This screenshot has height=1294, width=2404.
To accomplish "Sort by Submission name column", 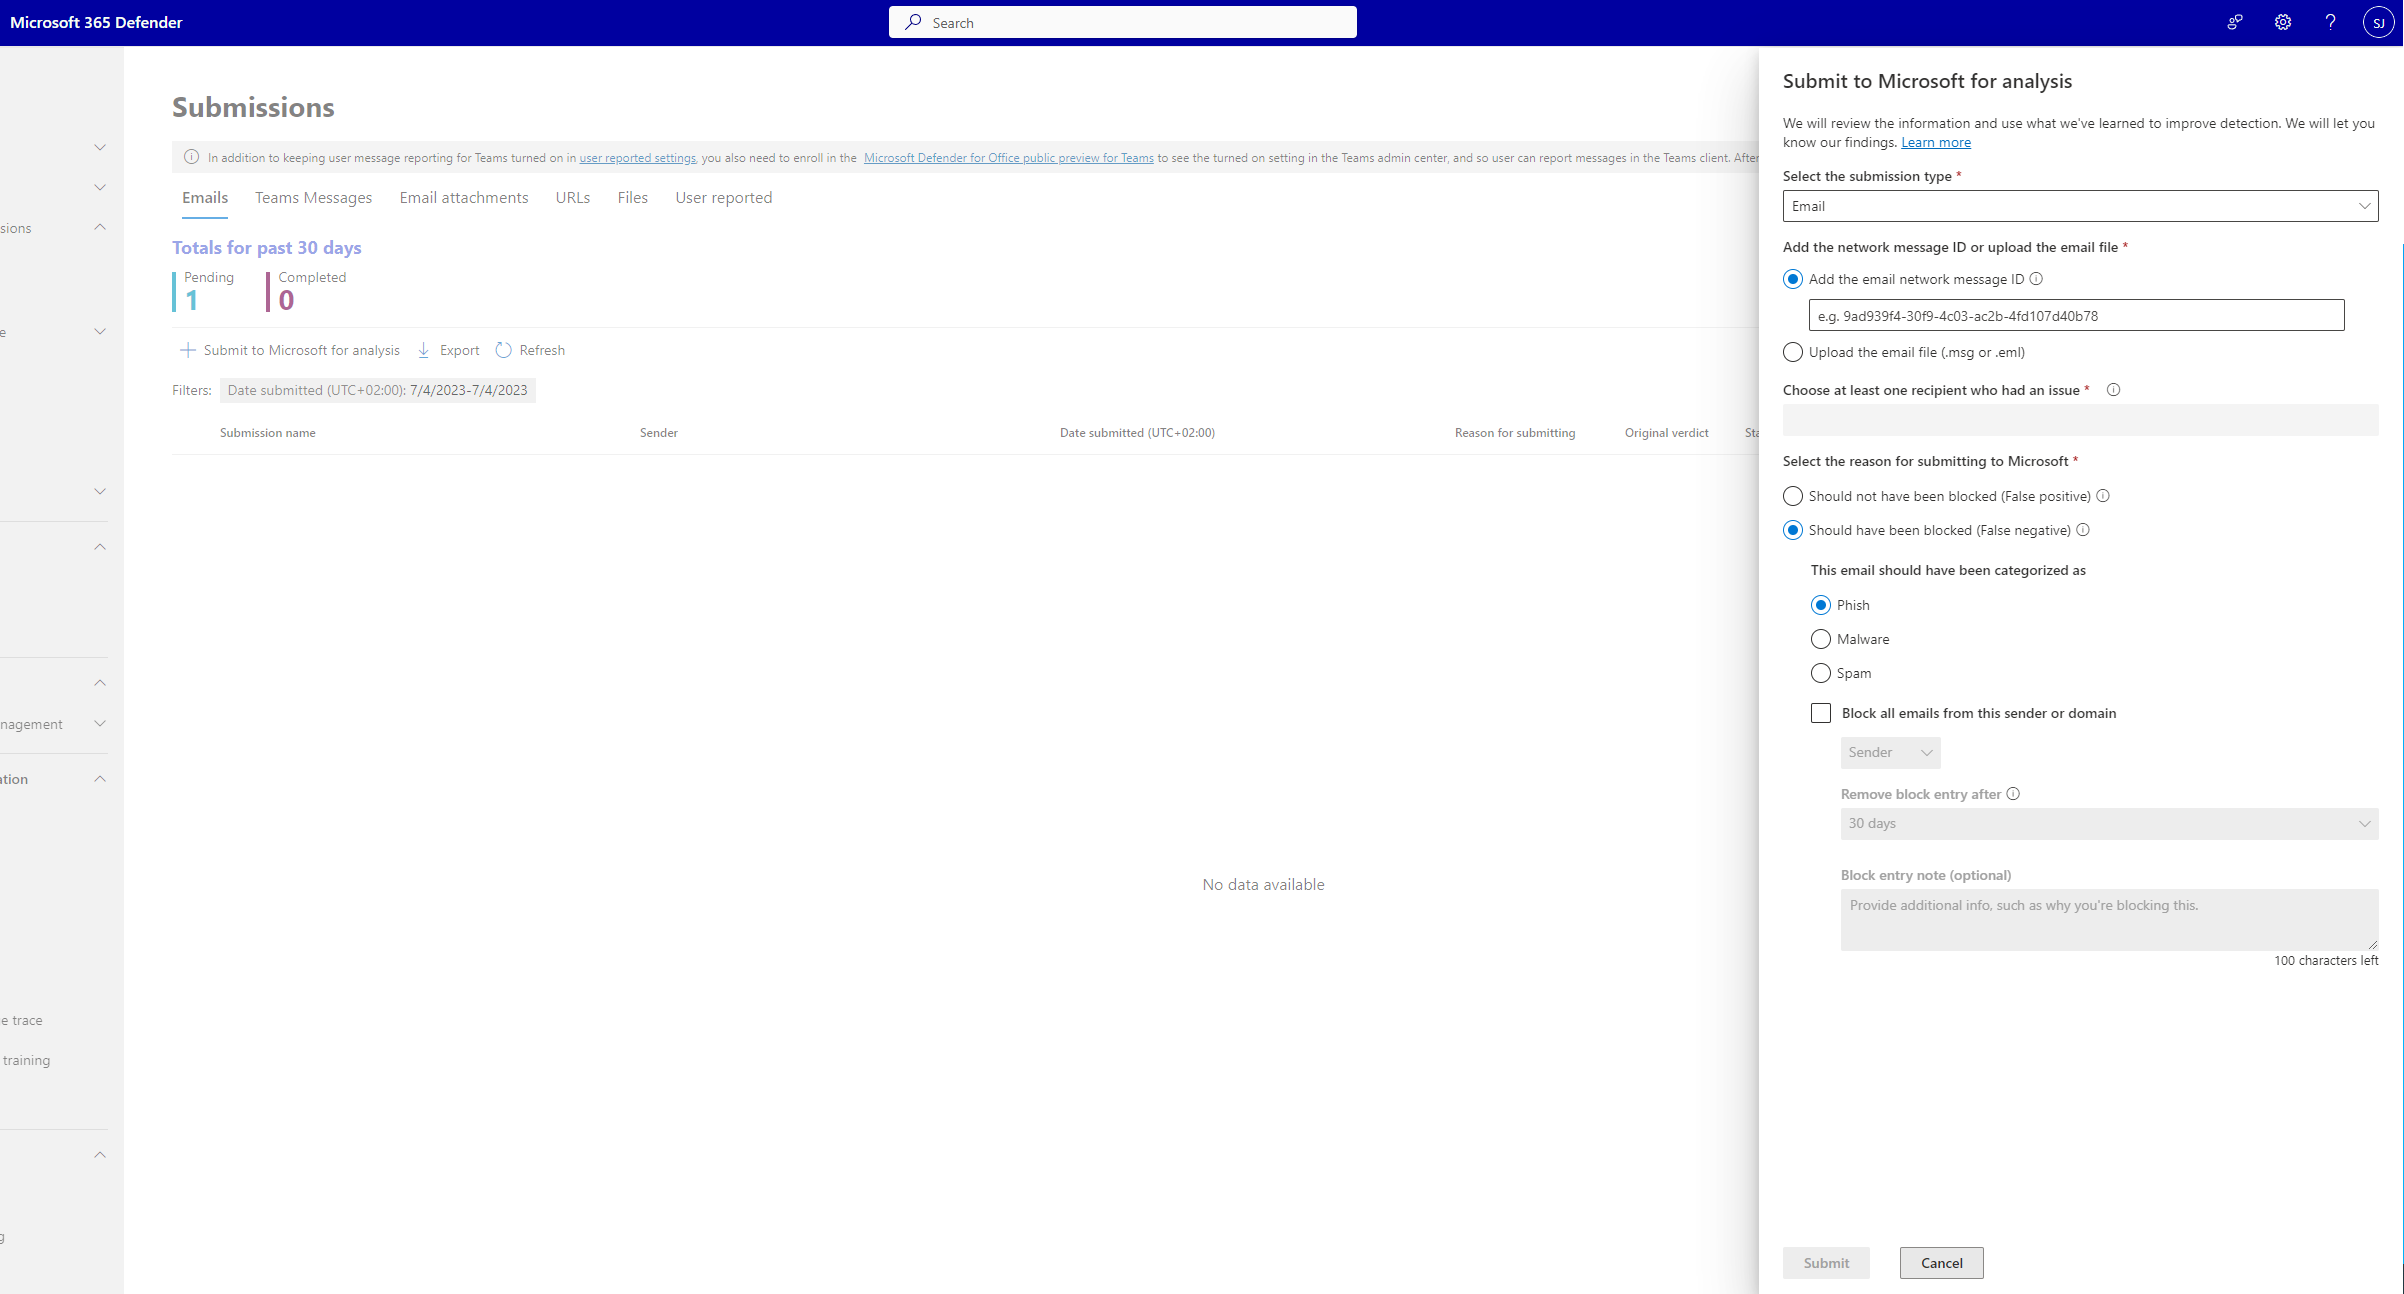I will (268, 433).
